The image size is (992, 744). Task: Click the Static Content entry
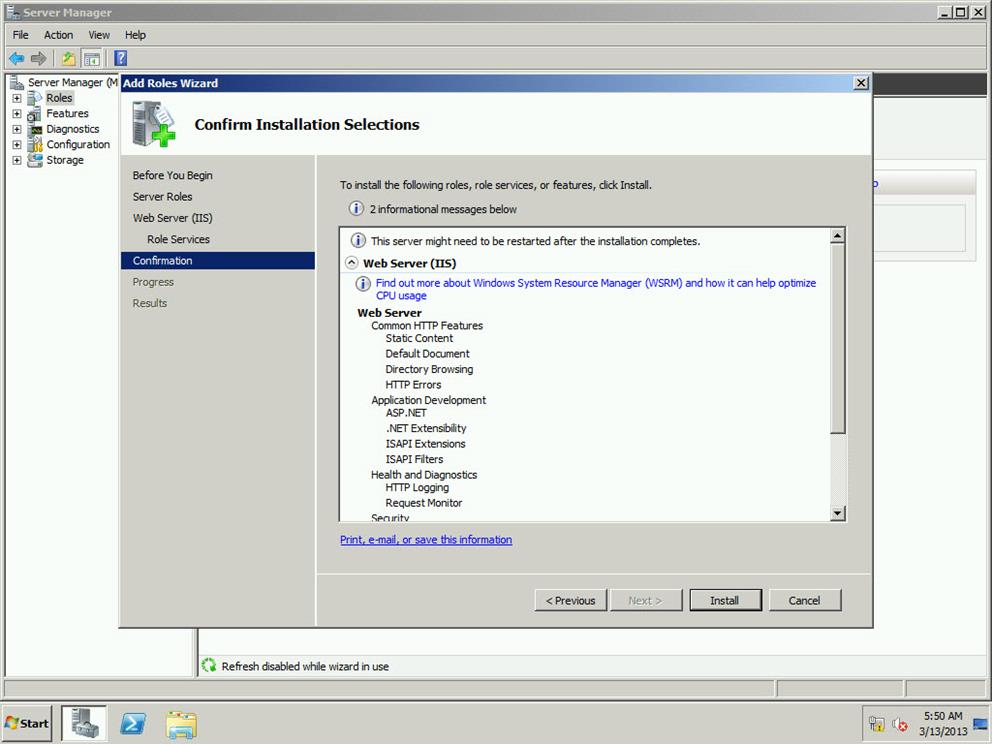[x=419, y=338]
